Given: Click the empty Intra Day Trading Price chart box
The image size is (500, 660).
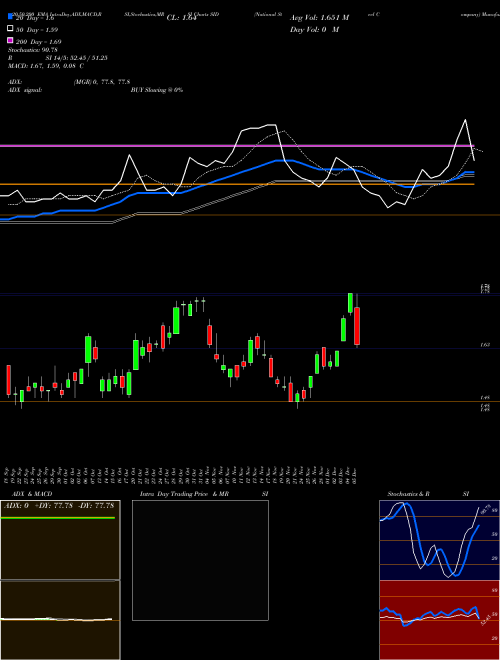Looking at the screenshot, I should tap(200, 560).
